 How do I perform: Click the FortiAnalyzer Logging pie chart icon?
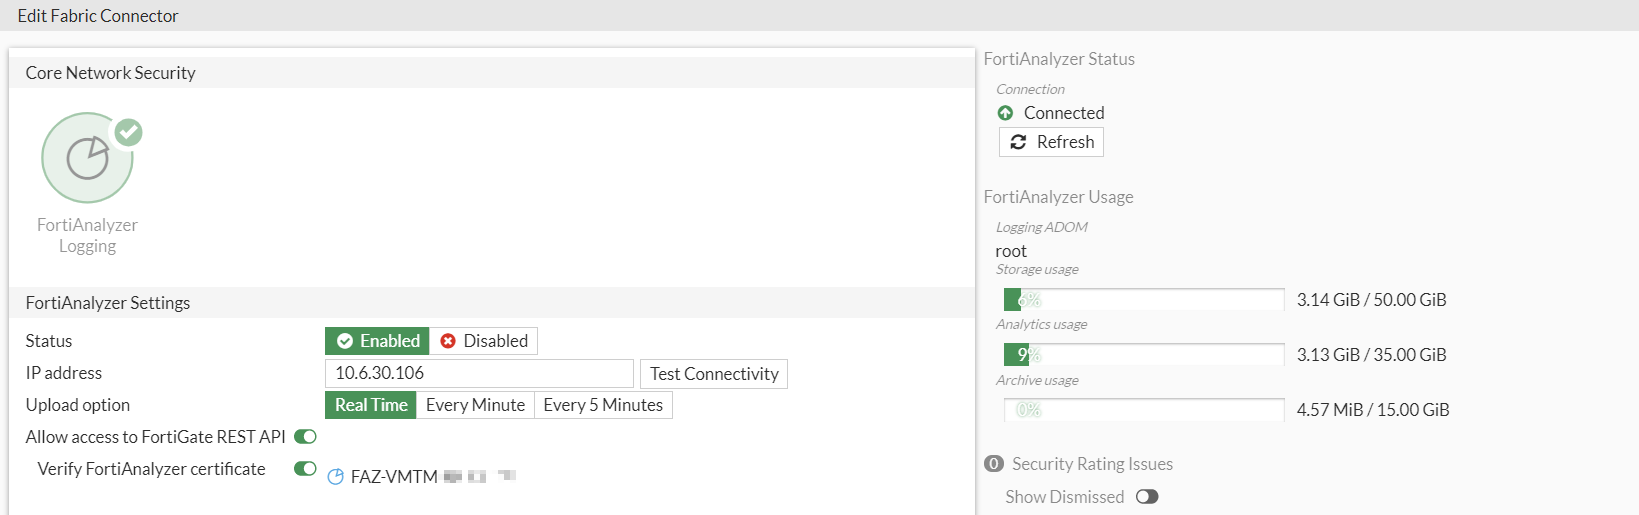pyautogui.click(x=87, y=158)
